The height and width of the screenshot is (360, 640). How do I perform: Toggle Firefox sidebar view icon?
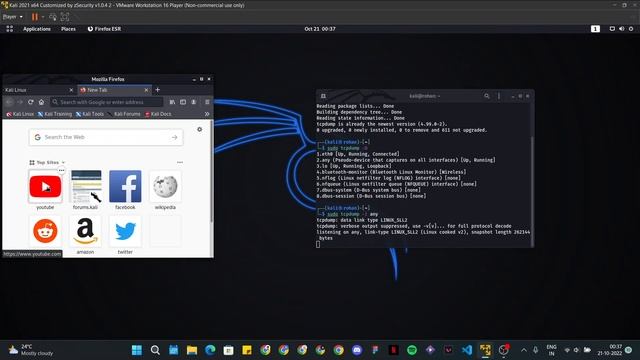coord(183,102)
